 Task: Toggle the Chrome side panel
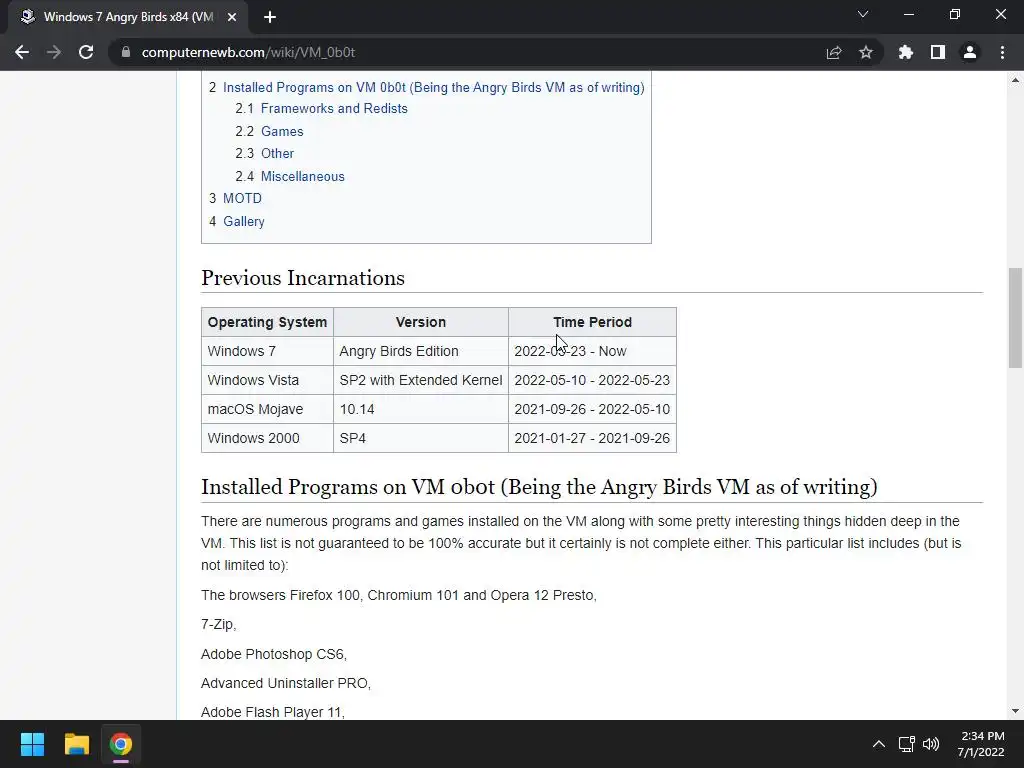tap(938, 52)
